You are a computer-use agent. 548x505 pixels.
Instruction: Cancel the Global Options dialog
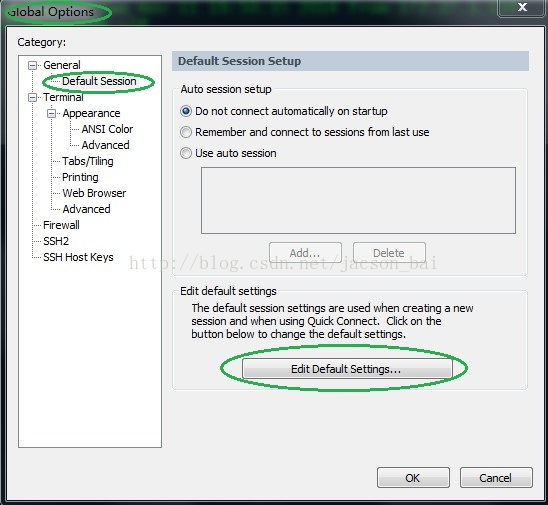pyautogui.click(x=496, y=477)
